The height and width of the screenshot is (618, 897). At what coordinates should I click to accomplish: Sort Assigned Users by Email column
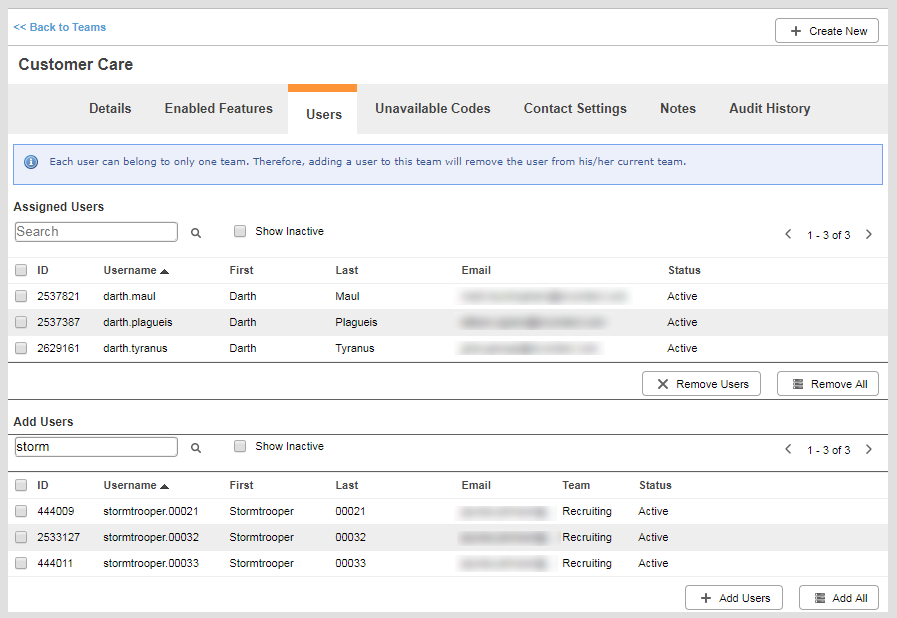point(476,270)
